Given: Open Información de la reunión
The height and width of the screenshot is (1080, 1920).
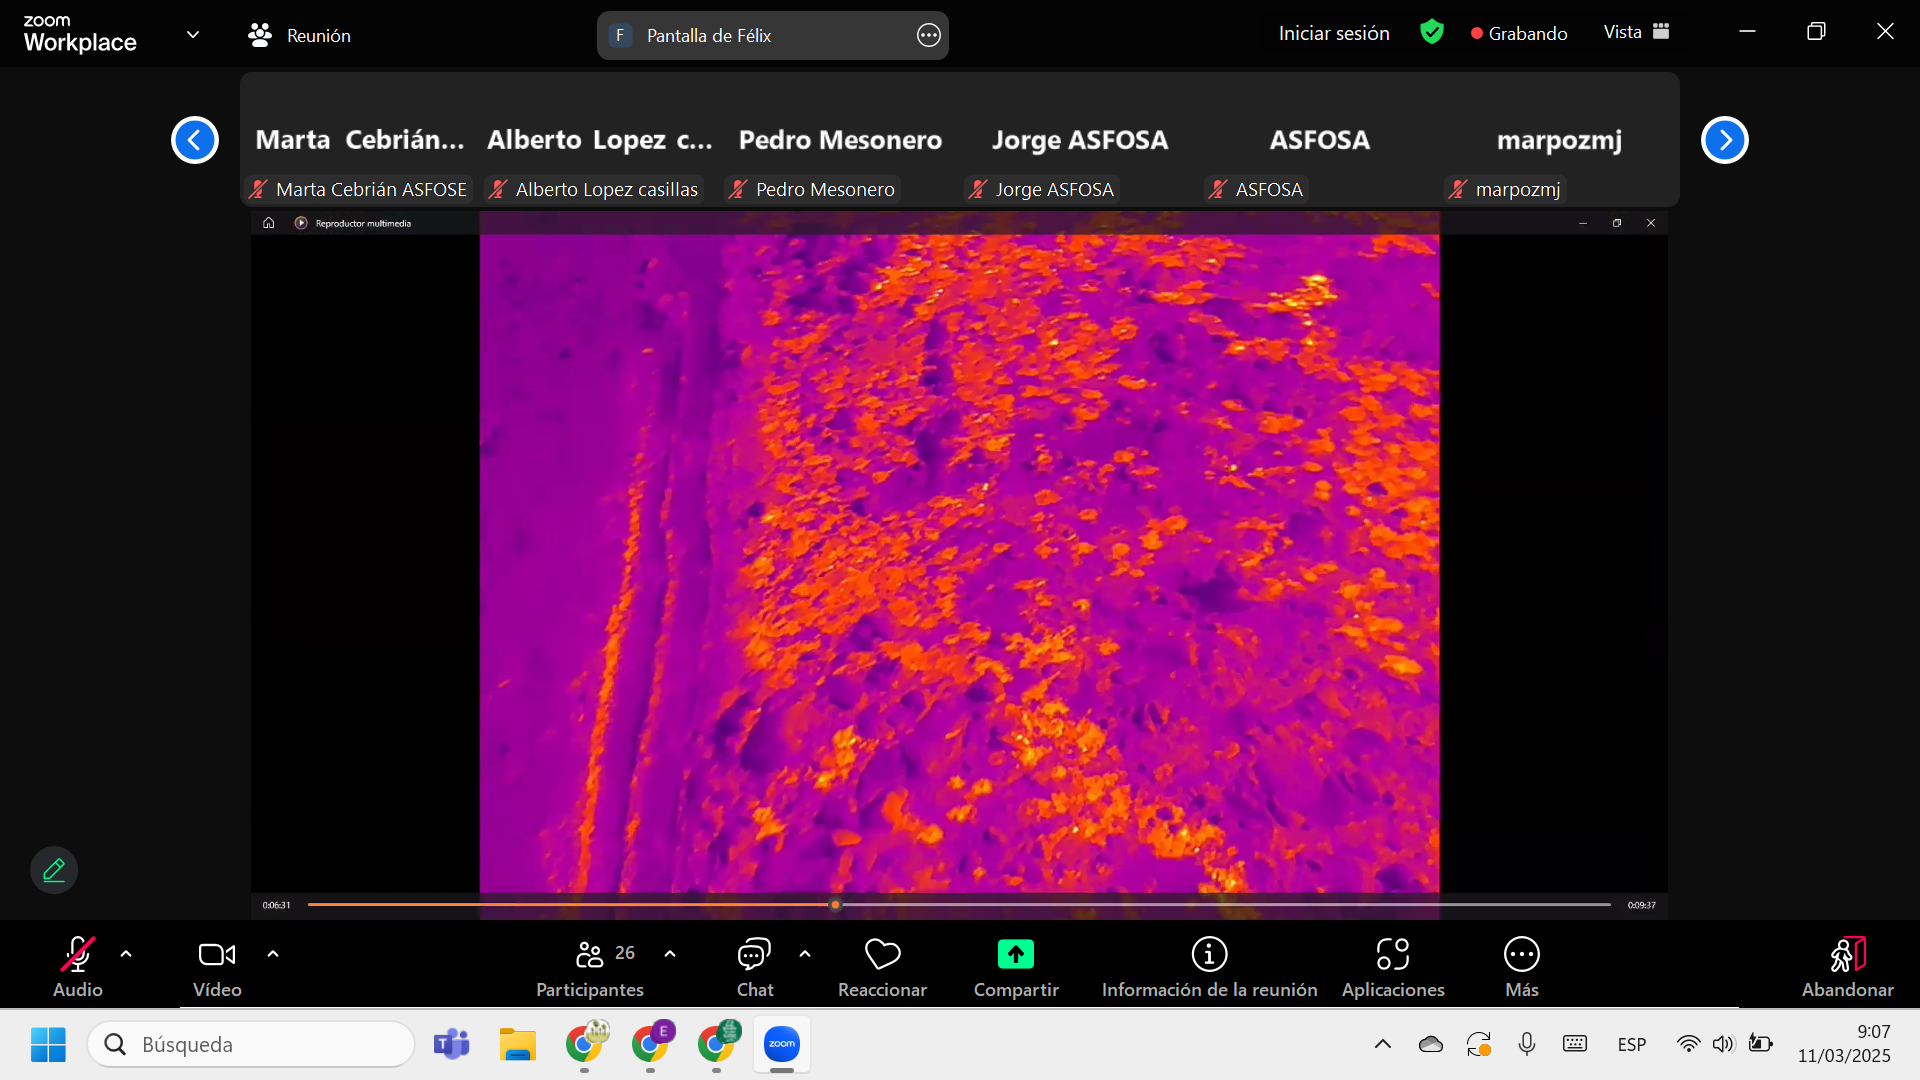Looking at the screenshot, I should [x=1209, y=955].
